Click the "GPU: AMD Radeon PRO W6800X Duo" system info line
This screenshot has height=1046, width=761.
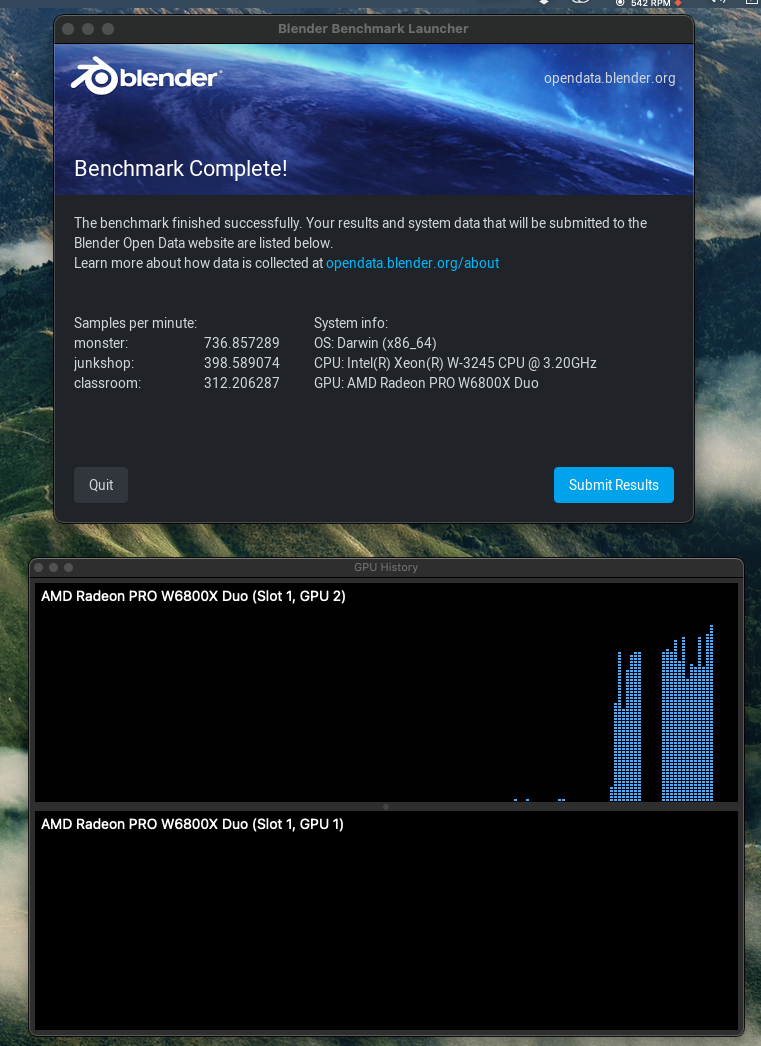(426, 383)
